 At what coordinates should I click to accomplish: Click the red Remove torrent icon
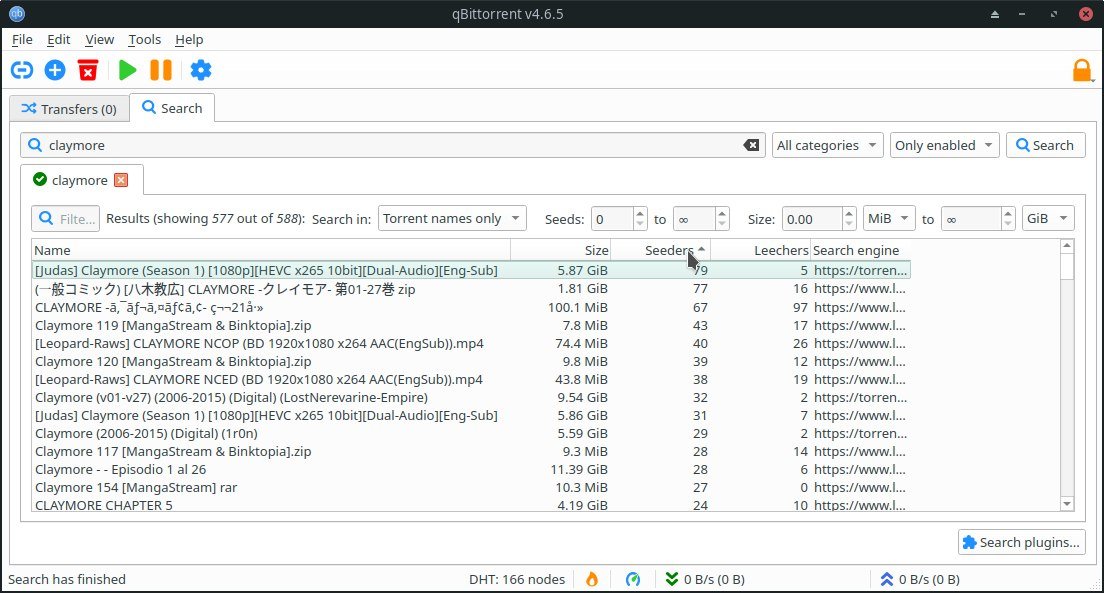tap(89, 70)
